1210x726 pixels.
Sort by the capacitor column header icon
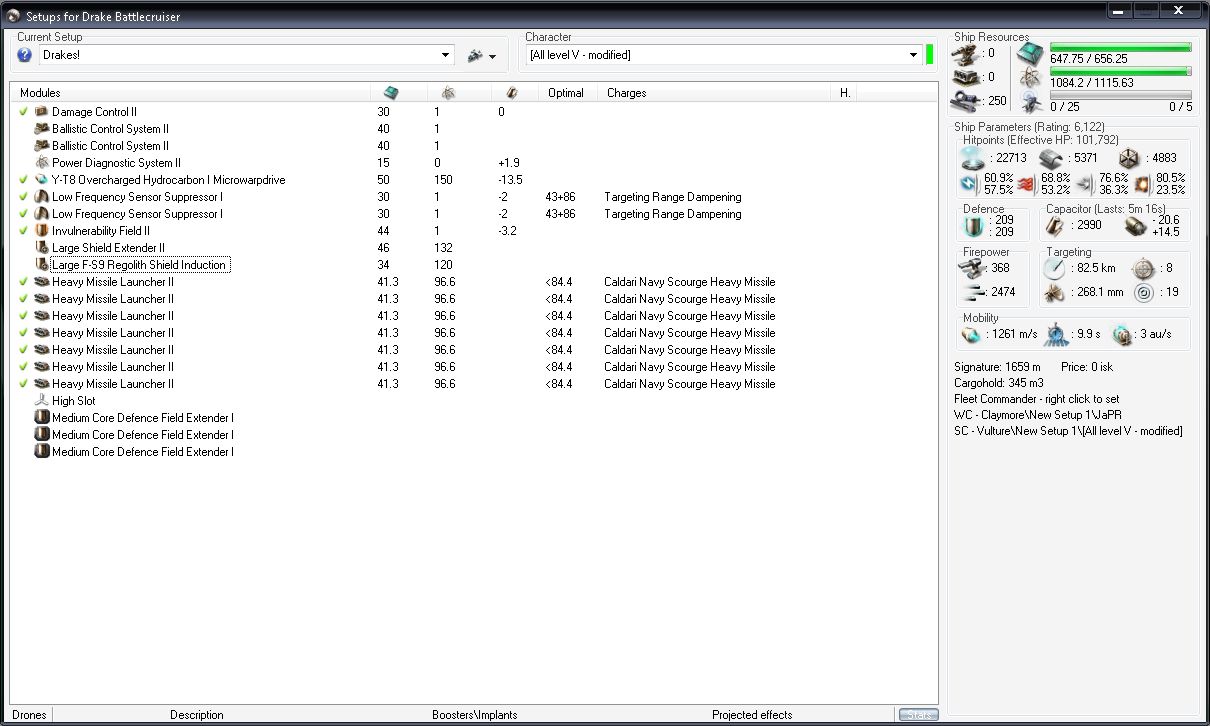pos(511,92)
